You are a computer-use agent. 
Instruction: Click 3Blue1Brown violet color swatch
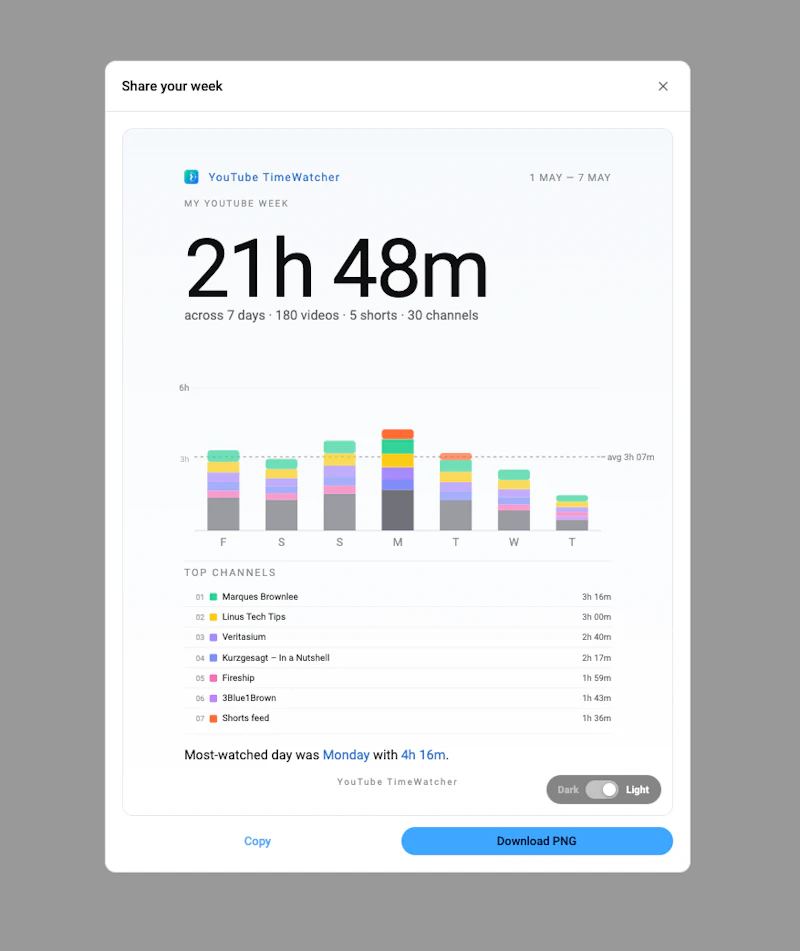pyautogui.click(x=213, y=698)
